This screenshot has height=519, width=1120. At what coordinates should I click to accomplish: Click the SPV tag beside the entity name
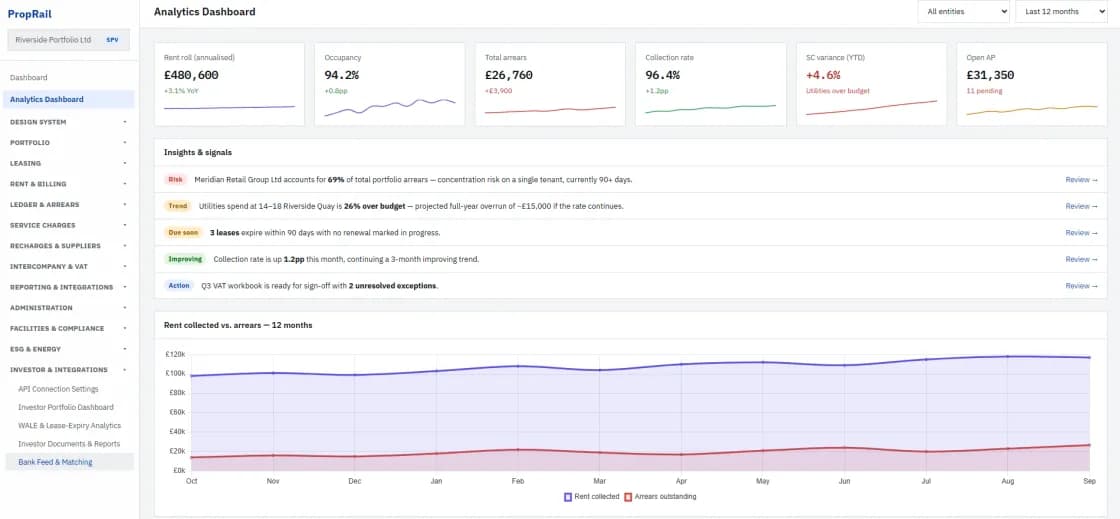(113, 40)
